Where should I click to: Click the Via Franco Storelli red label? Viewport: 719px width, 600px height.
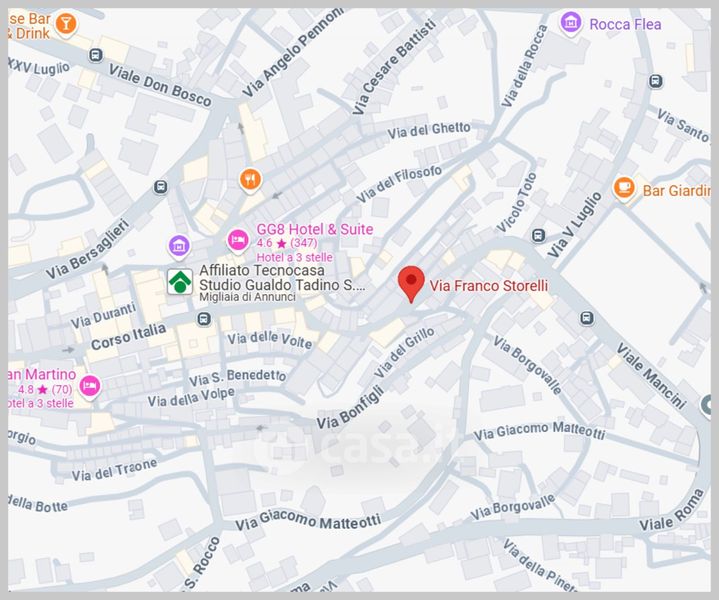(489, 286)
